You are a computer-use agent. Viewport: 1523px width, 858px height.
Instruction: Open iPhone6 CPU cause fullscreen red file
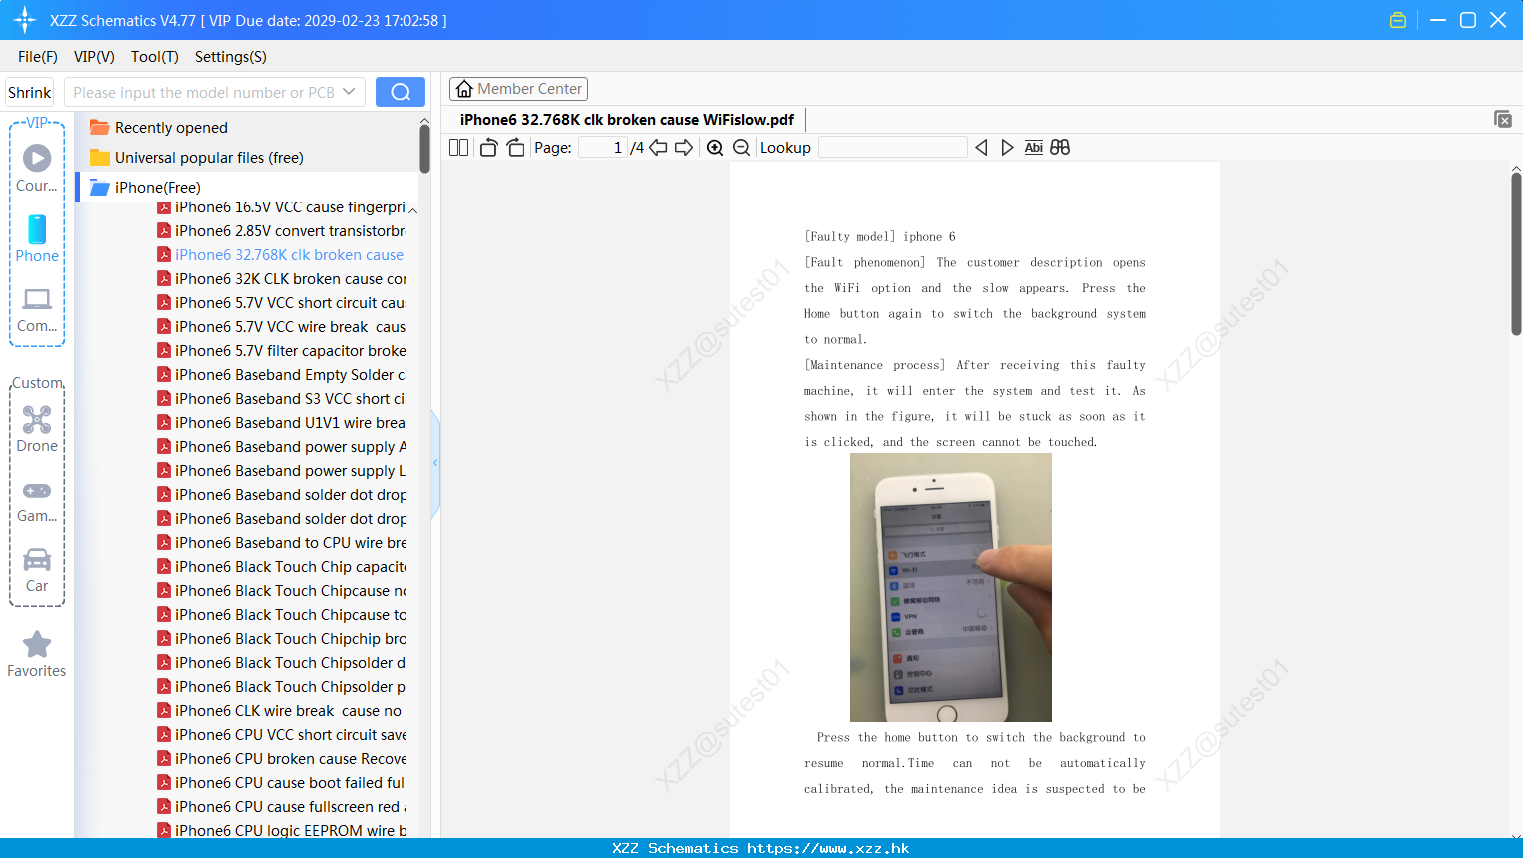coord(281,807)
